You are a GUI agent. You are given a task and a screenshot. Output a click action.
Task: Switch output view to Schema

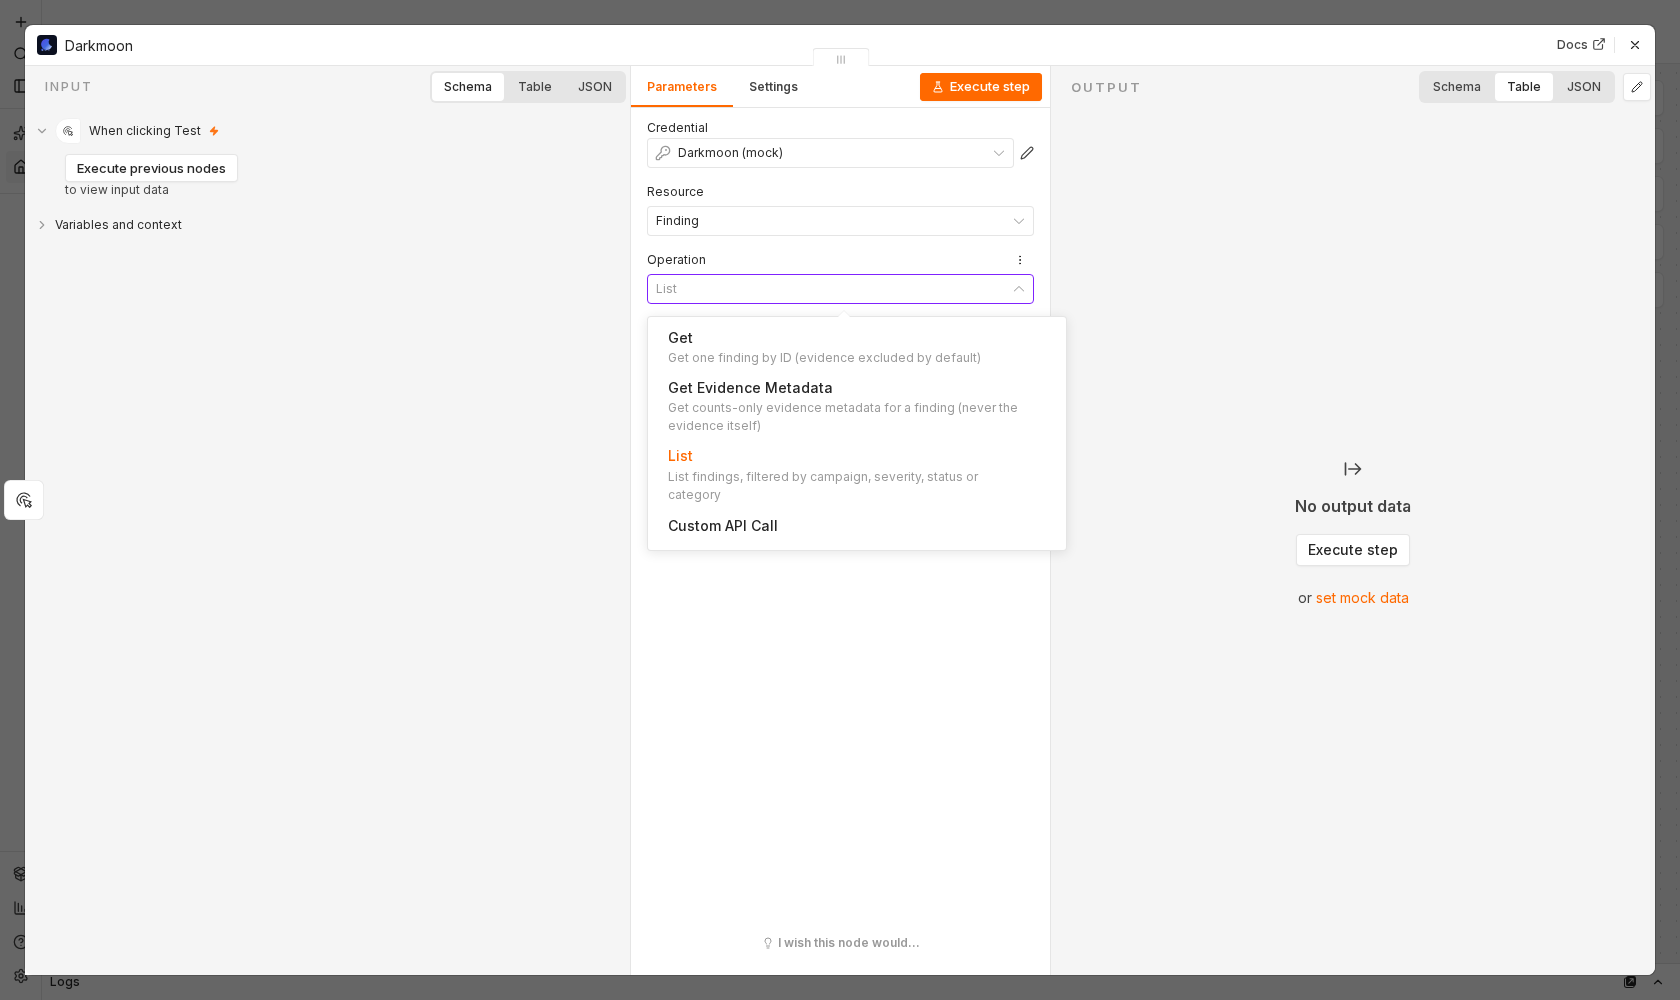point(1456,87)
